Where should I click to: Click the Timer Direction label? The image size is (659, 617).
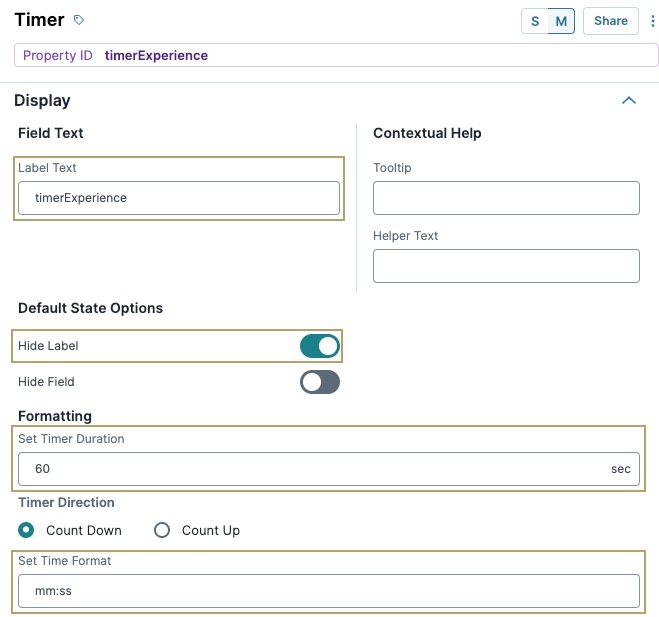click(x=66, y=503)
